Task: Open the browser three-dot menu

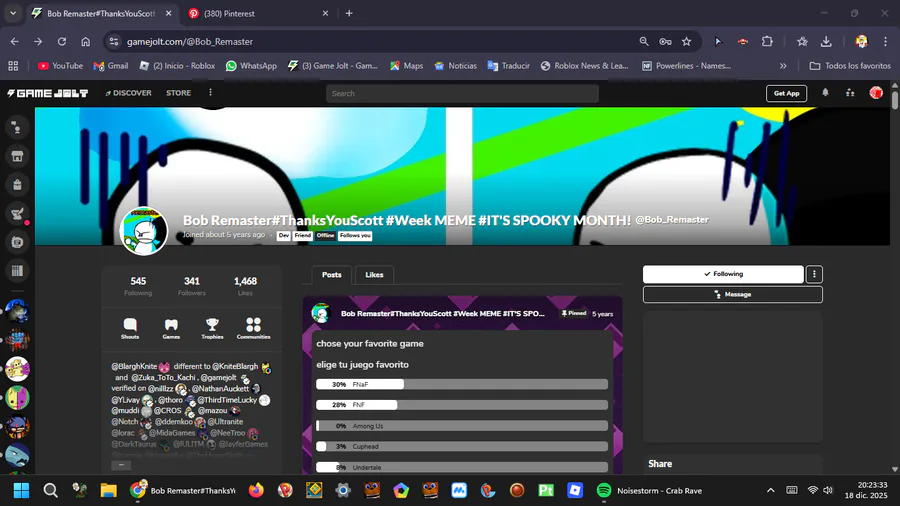Action: point(886,41)
